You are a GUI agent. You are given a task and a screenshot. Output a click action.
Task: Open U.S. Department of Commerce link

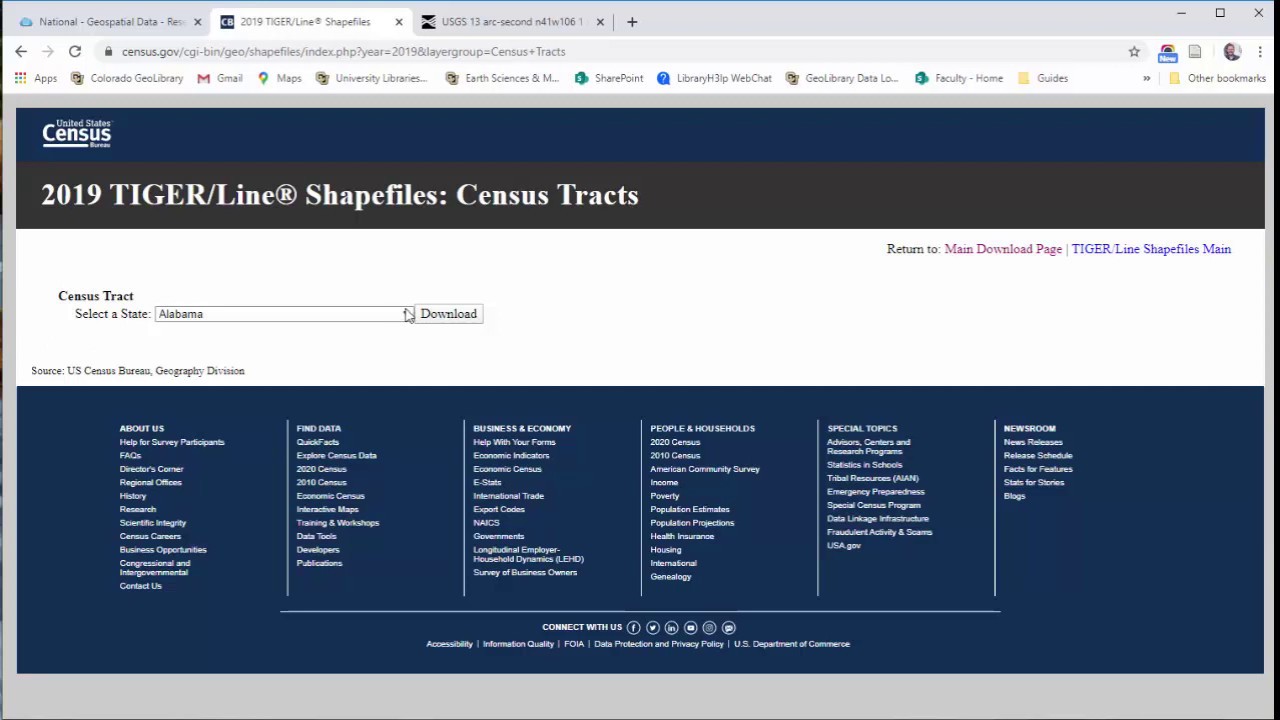[792, 644]
